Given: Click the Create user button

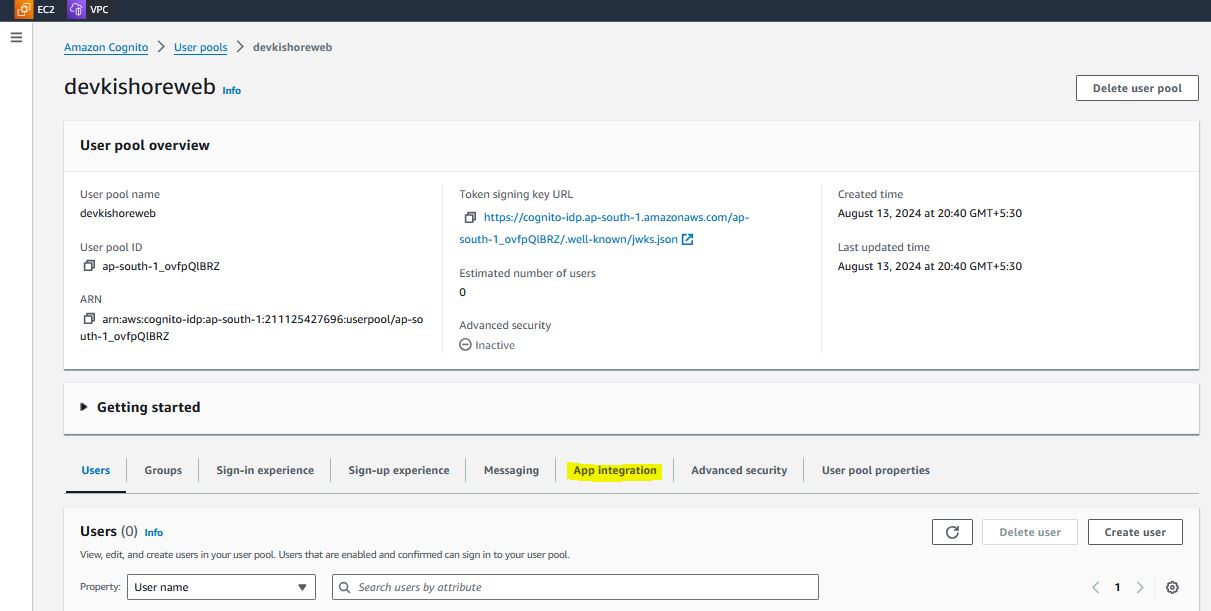Looking at the screenshot, I should pyautogui.click(x=1135, y=532).
